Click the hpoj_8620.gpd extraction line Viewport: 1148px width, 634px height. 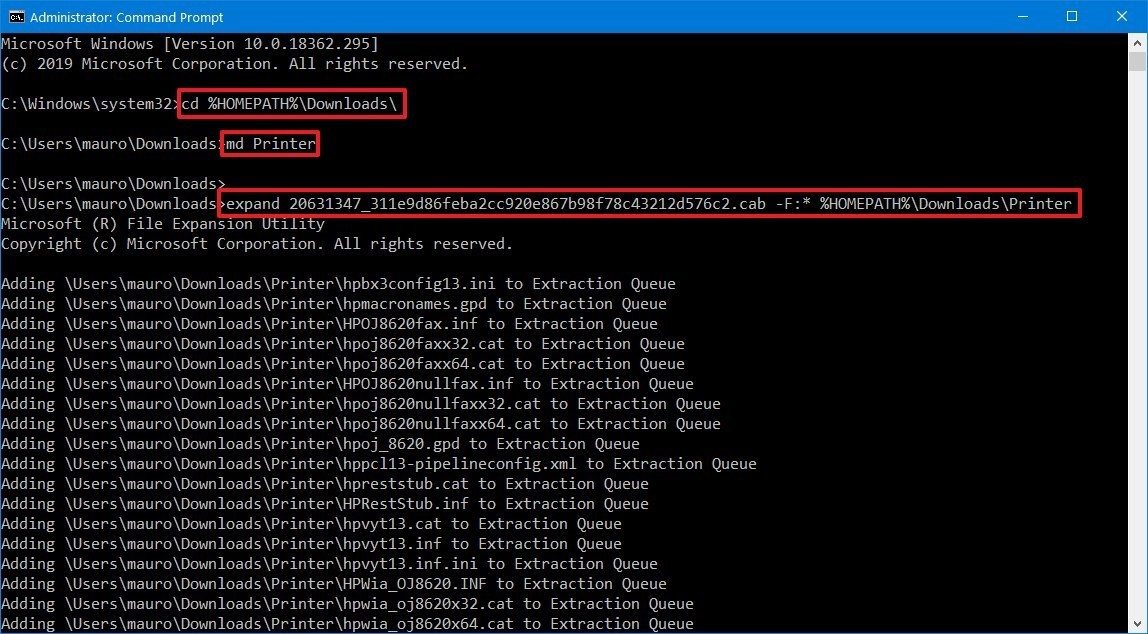pyautogui.click(x=320, y=444)
